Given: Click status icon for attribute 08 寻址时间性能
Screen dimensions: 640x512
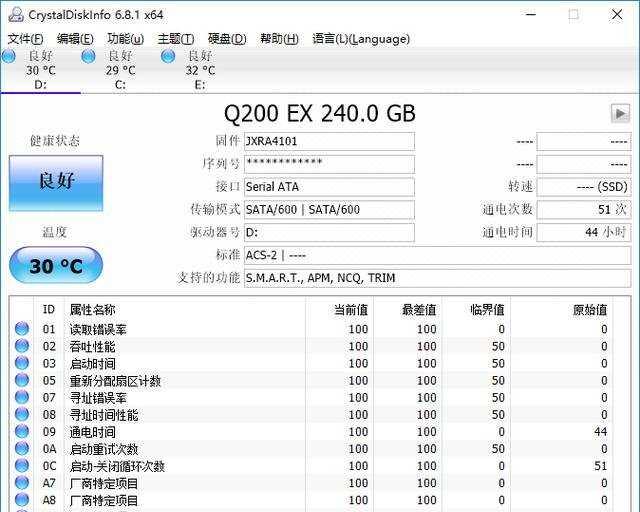Looking at the screenshot, I should tap(22, 414).
